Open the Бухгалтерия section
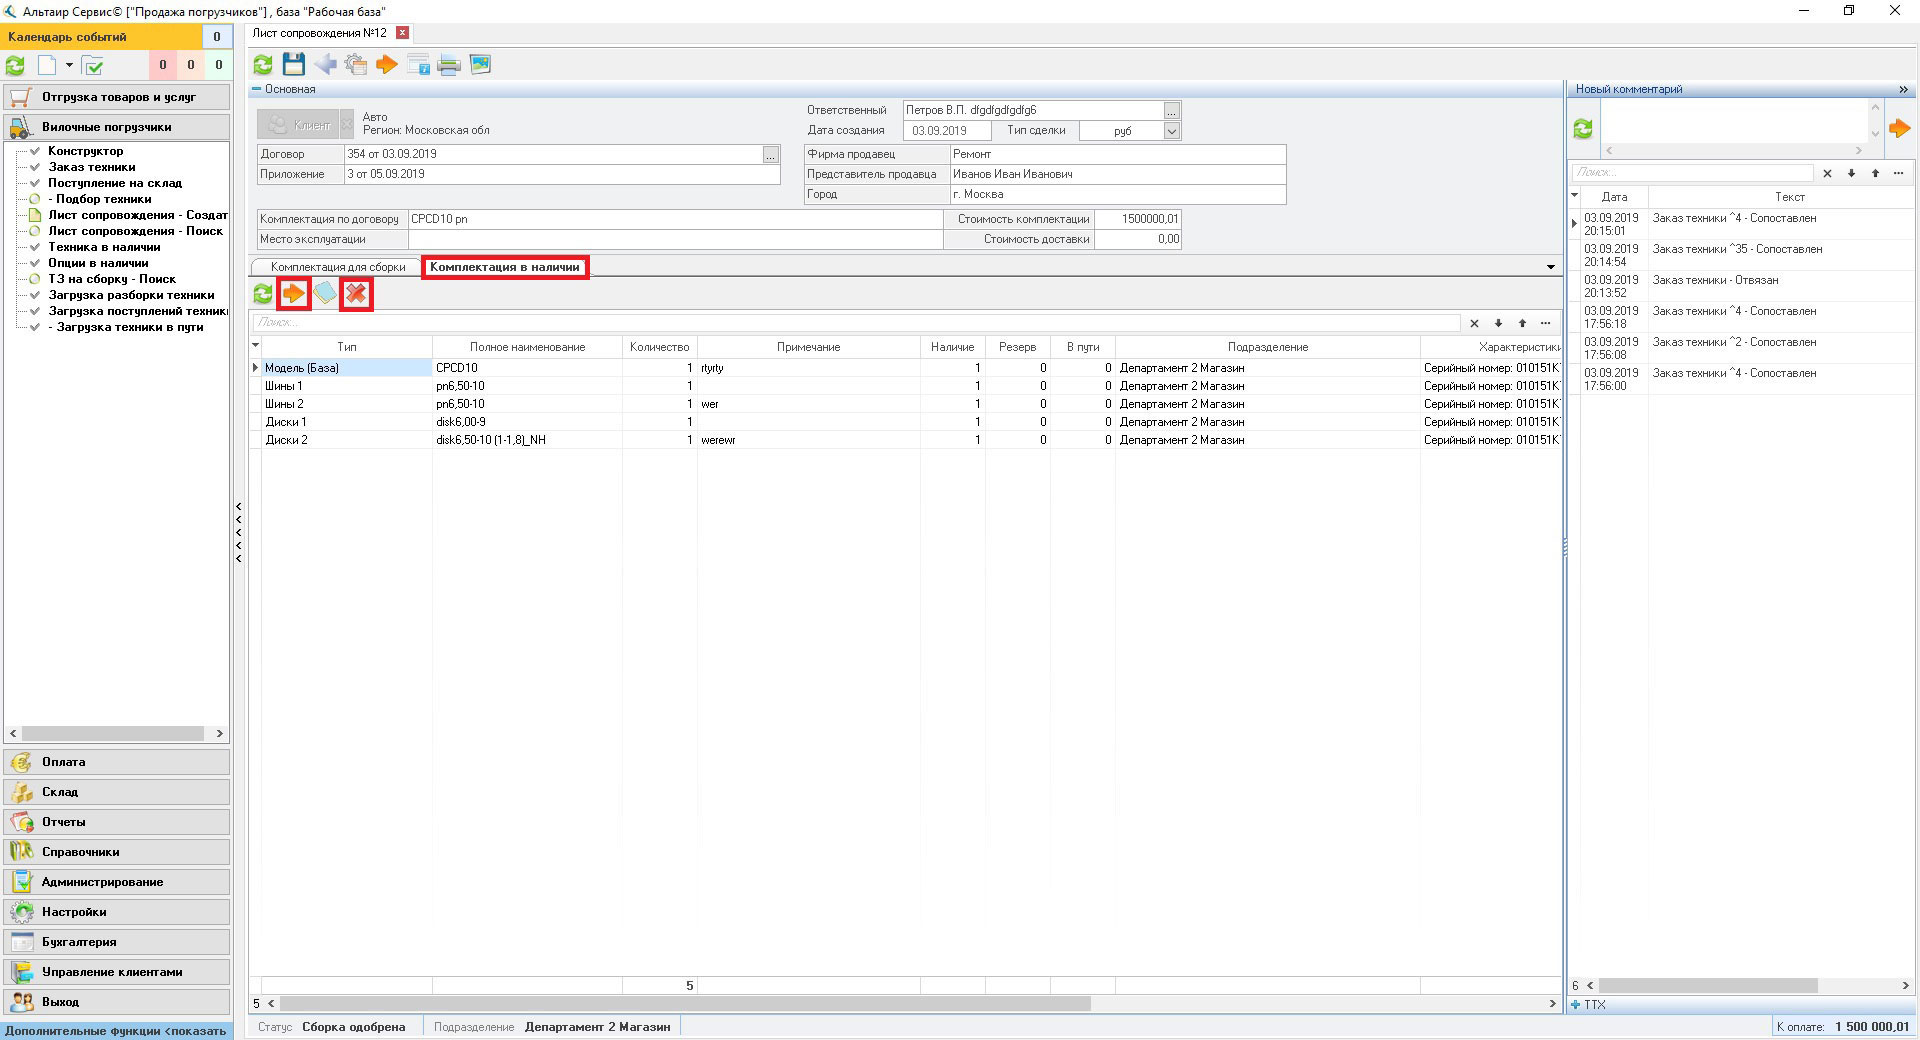This screenshot has width=1920, height=1040. point(117,942)
